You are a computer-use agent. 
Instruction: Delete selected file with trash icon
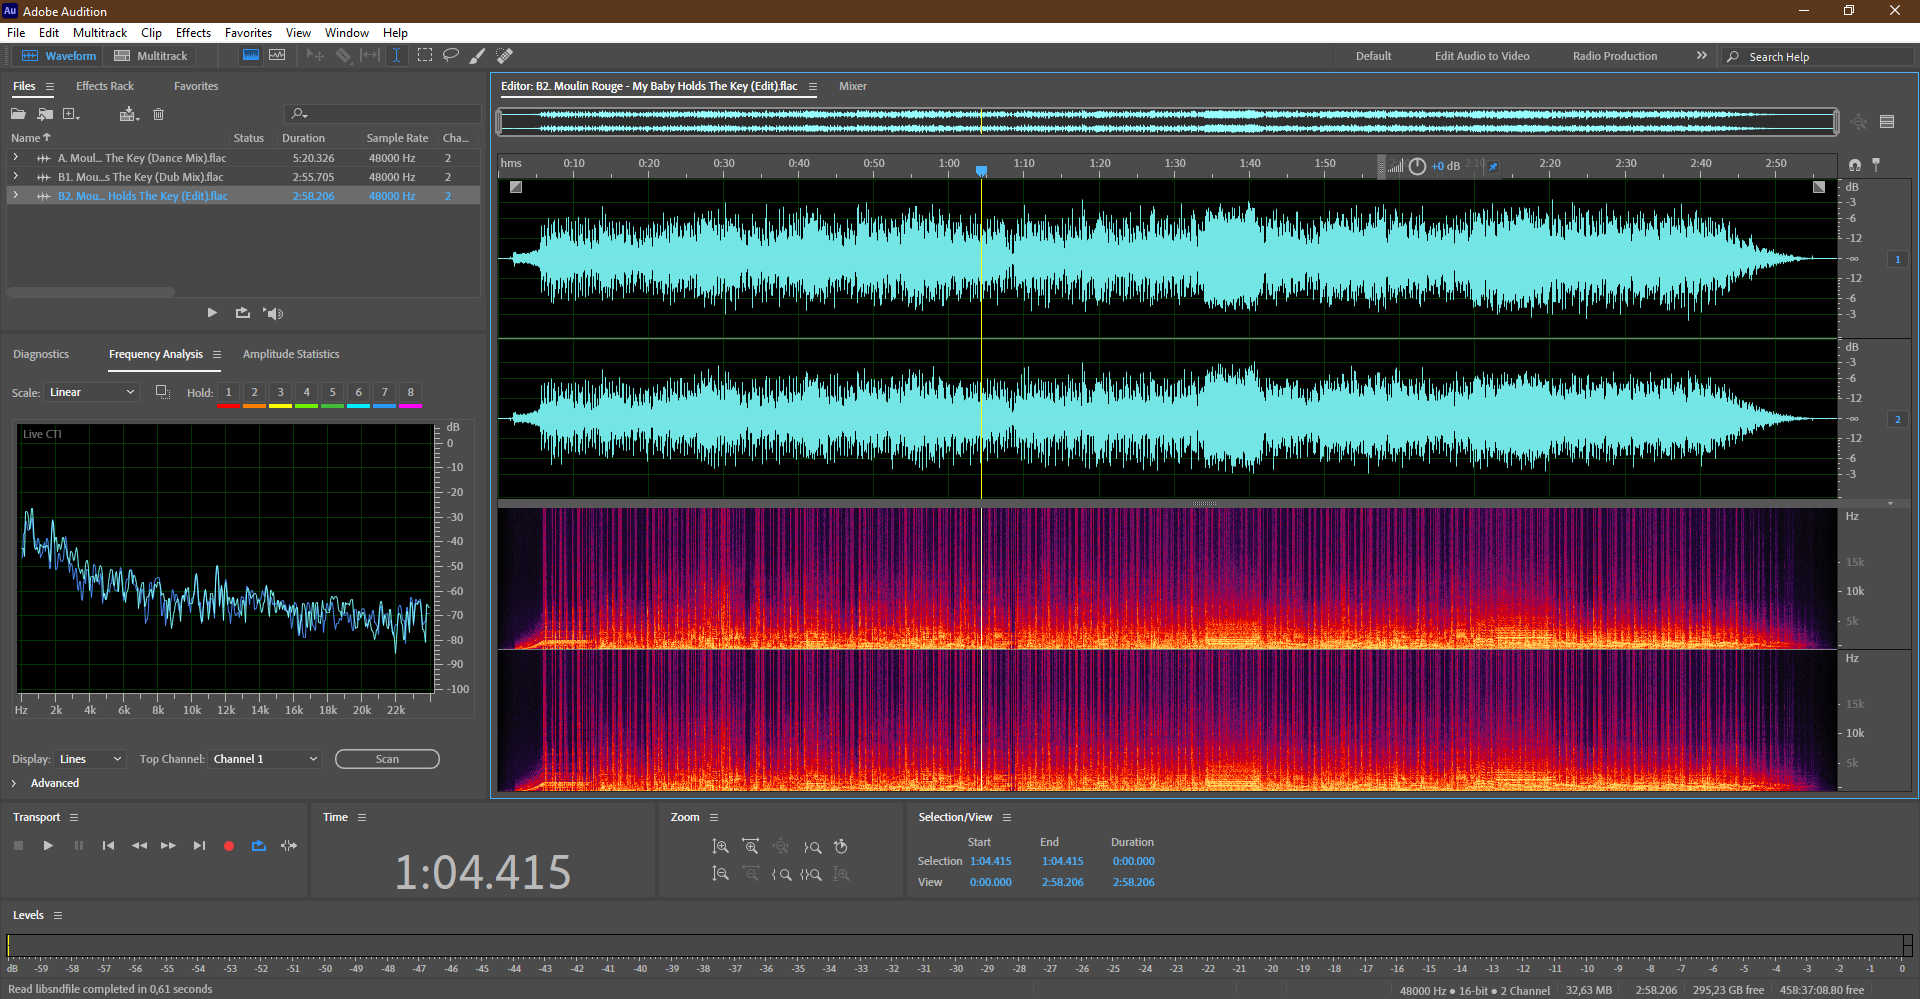158,114
